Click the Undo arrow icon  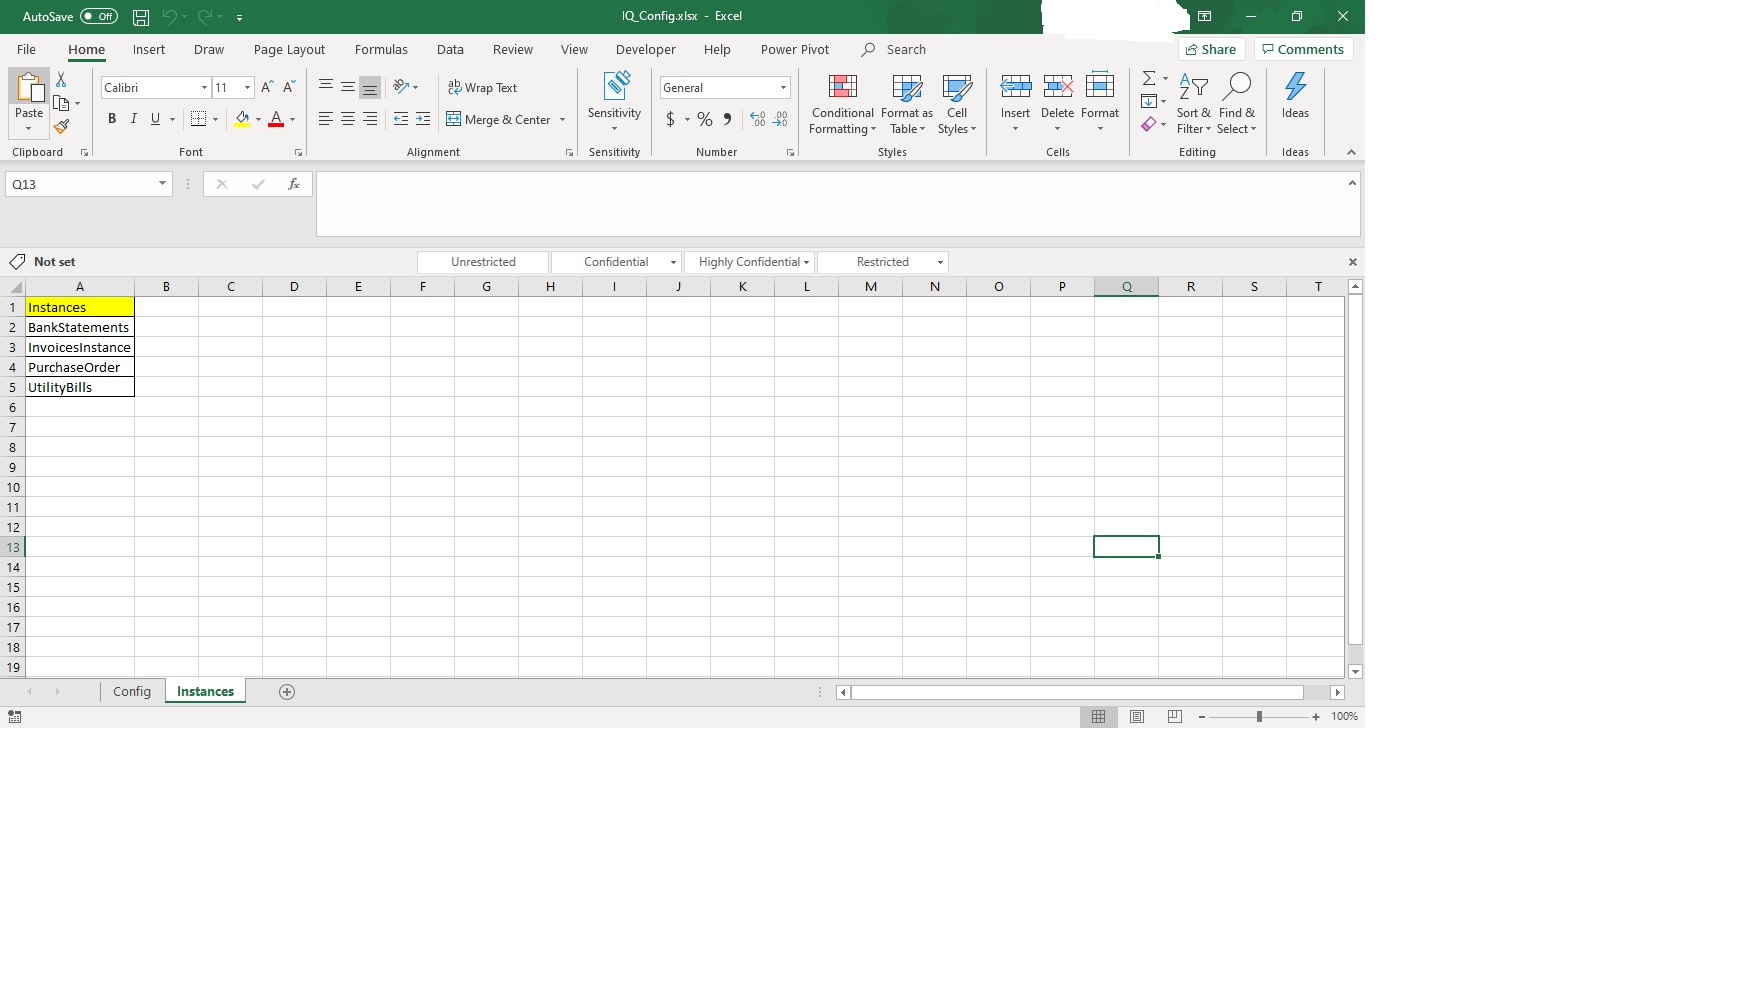pos(169,17)
